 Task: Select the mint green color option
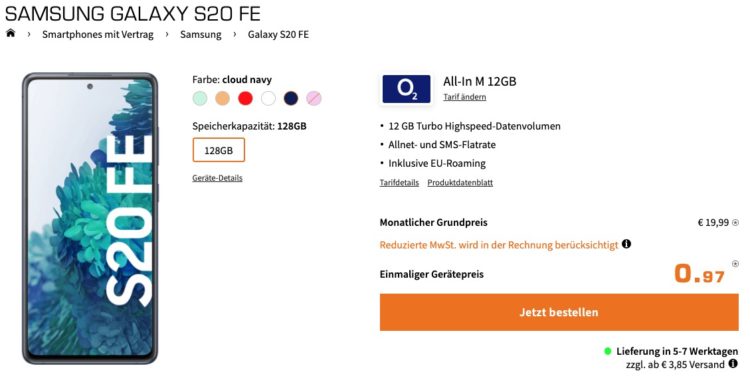200,99
